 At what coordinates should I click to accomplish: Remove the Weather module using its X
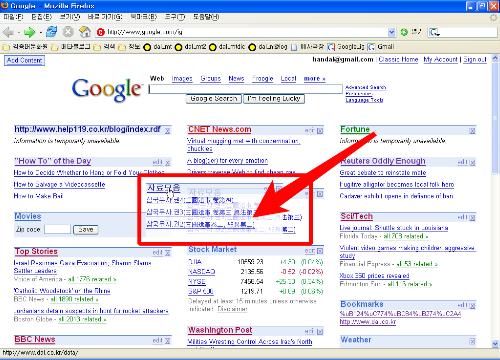[472, 341]
